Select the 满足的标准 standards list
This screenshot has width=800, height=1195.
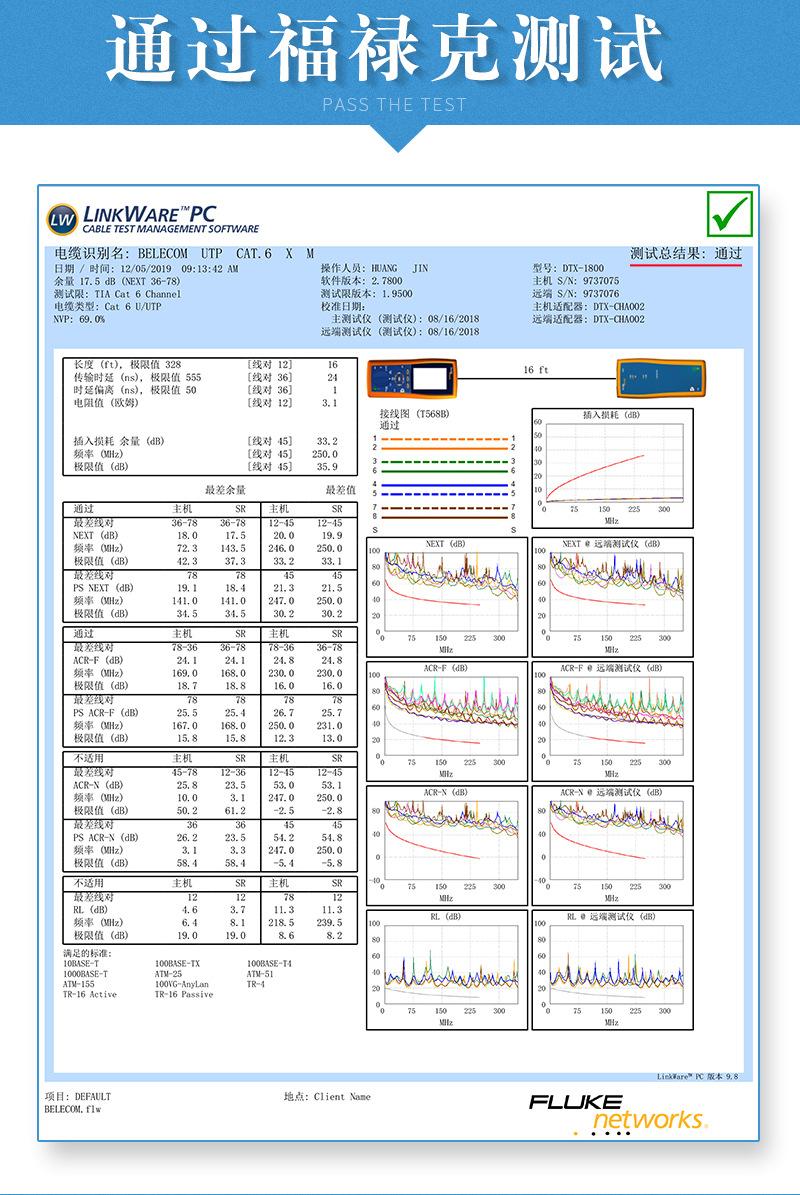coord(177,974)
